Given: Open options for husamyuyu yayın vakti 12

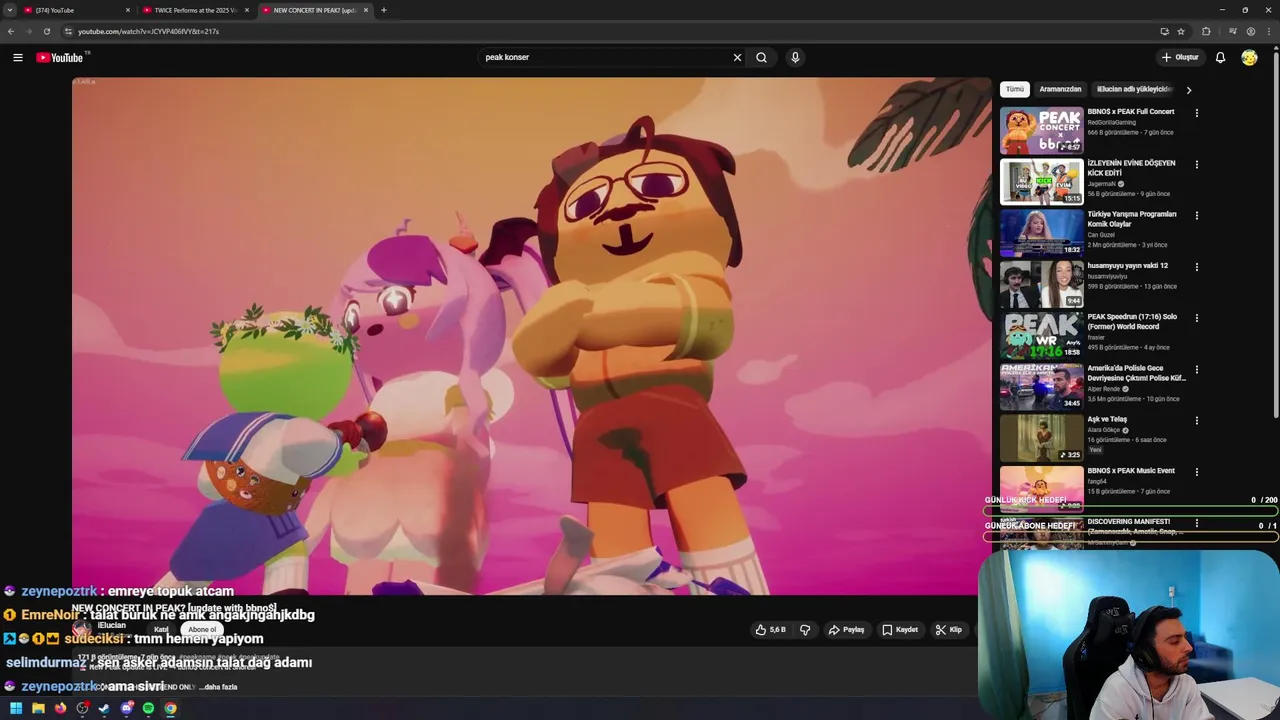Looking at the screenshot, I should click(x=1196, y=267).
